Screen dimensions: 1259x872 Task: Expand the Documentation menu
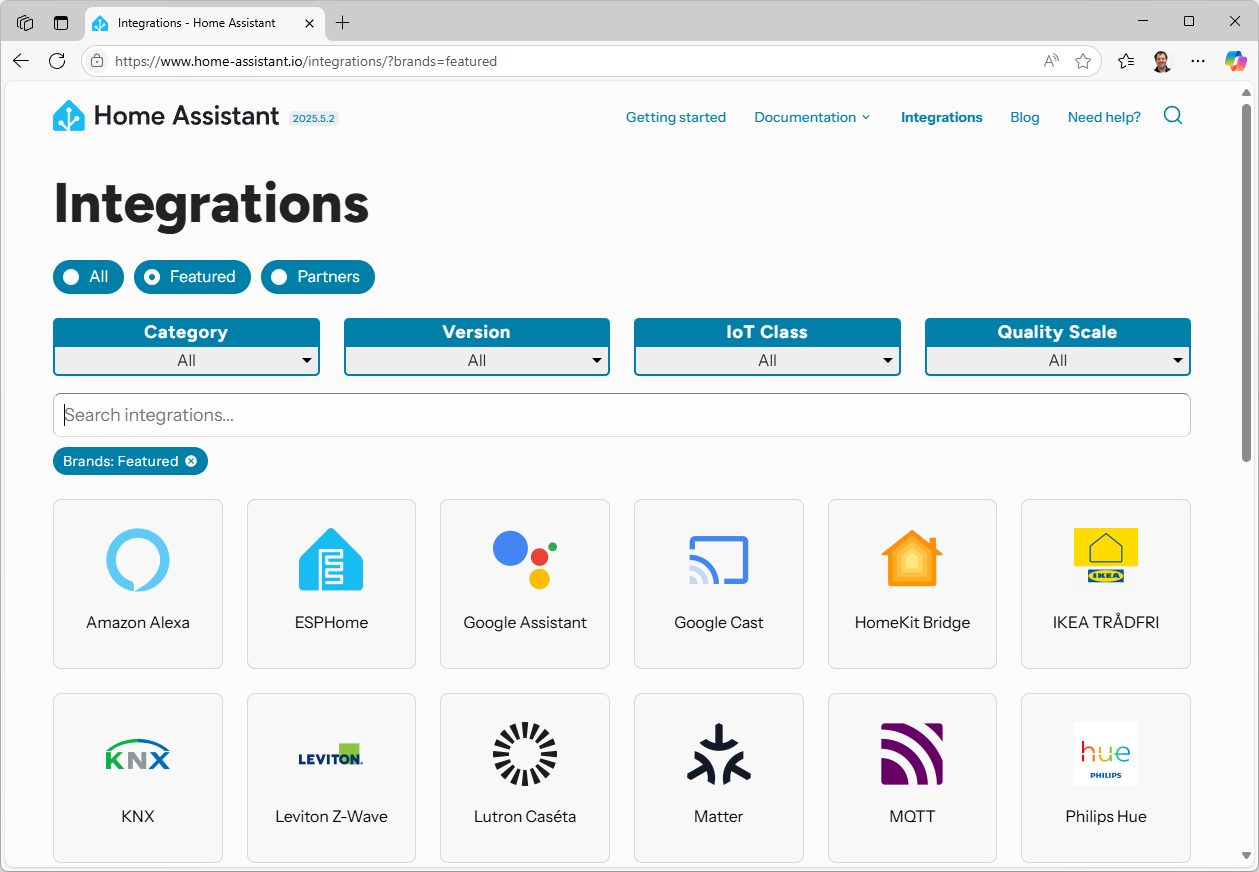click(x=812, y=117)
